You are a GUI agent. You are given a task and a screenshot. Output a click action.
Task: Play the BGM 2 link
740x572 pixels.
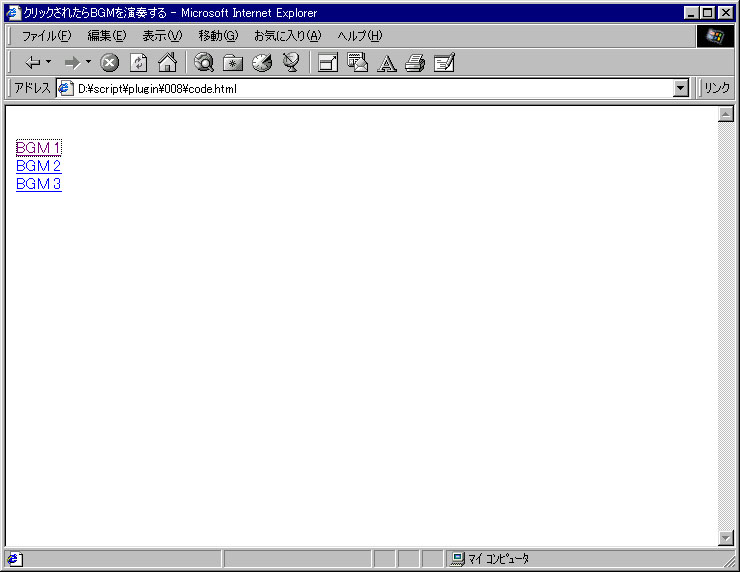[x=39, y=166]
